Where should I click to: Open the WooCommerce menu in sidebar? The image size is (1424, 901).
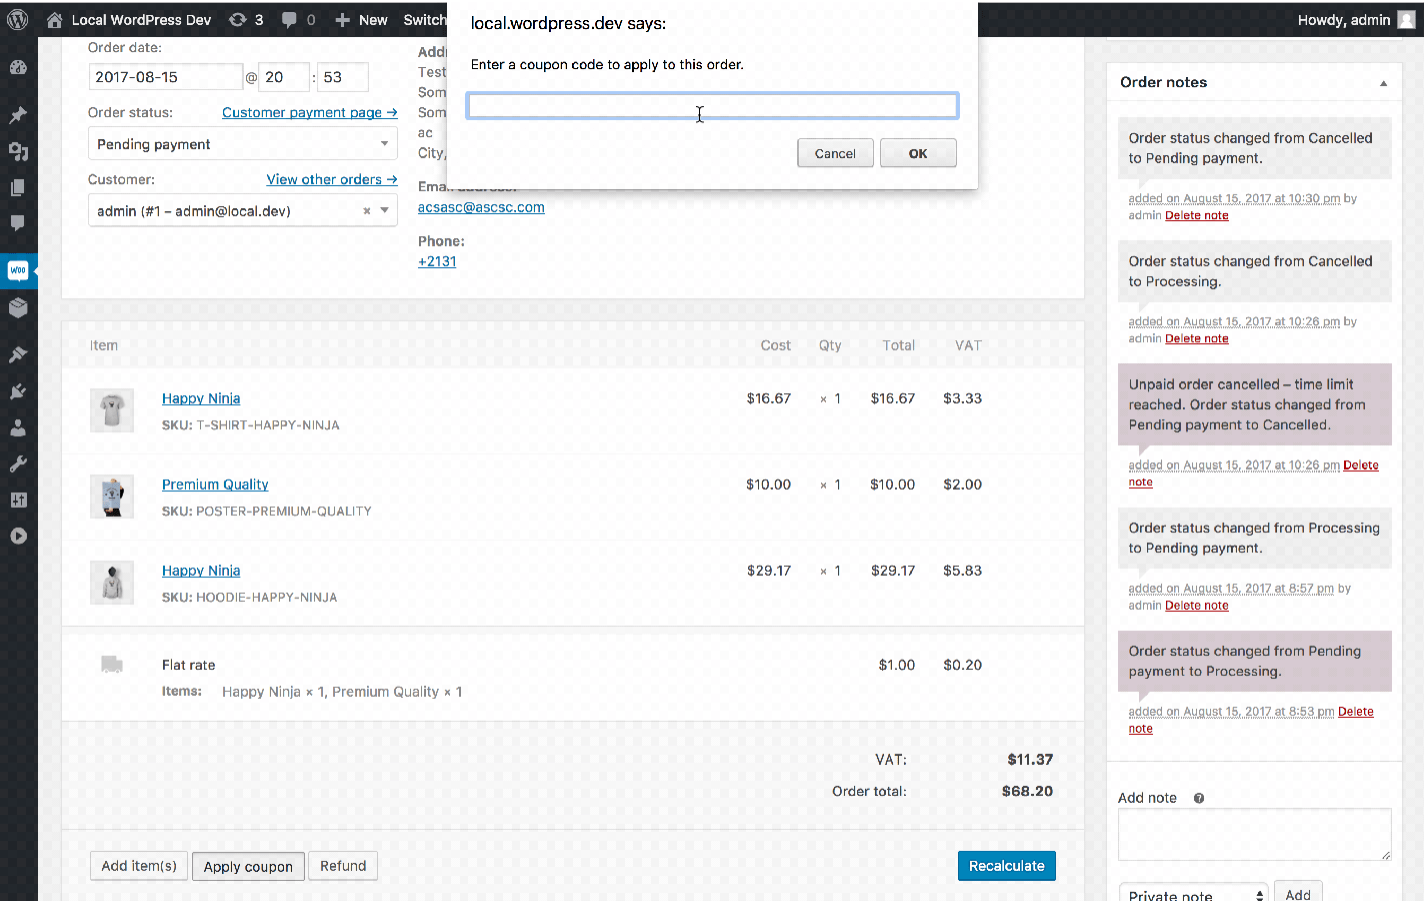point(18,271)
